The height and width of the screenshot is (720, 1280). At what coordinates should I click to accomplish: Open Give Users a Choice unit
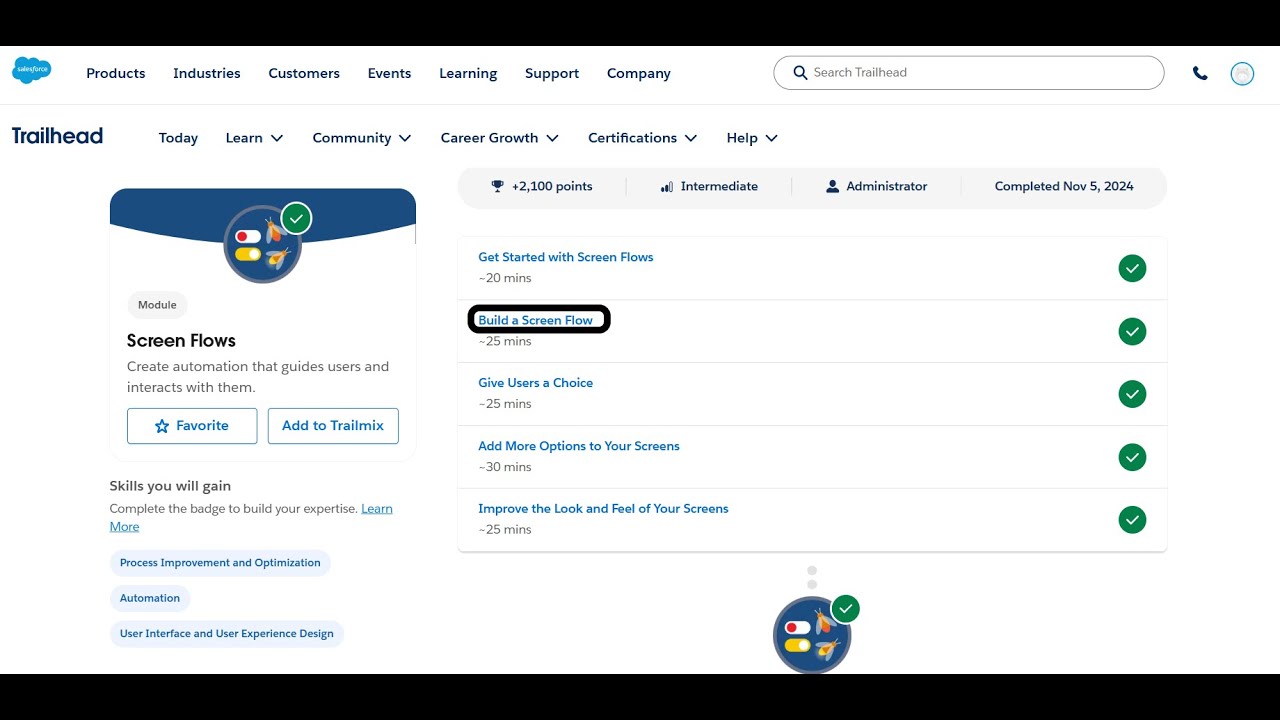tap(536, 383)
